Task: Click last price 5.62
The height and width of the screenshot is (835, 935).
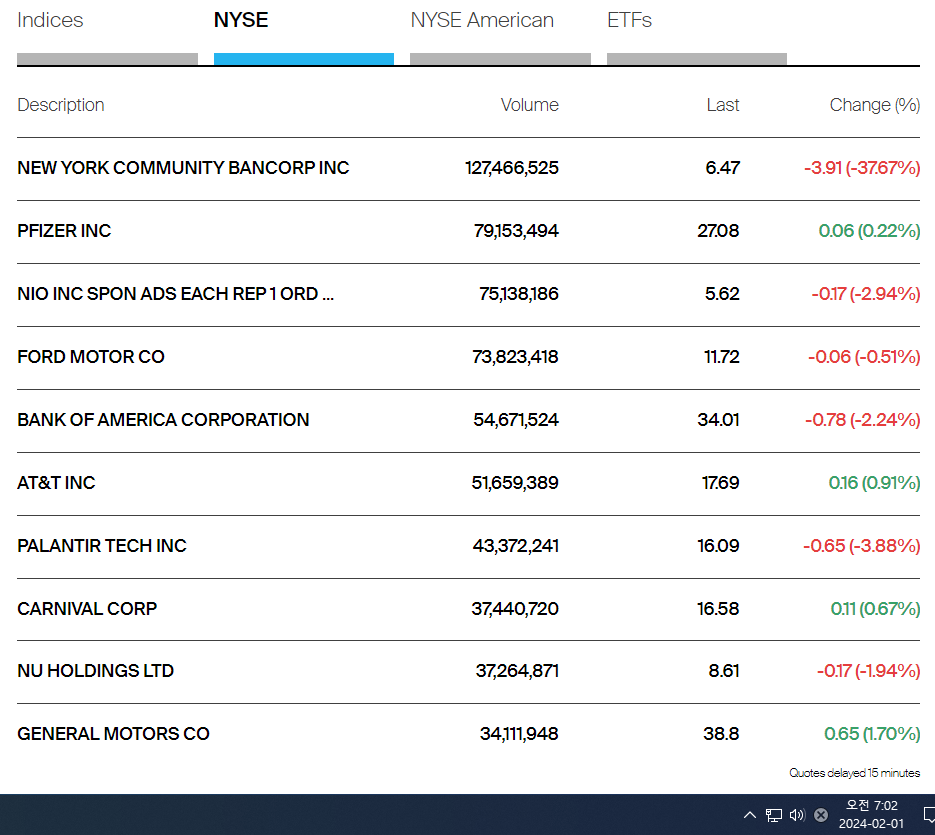Action: point(722,294)
